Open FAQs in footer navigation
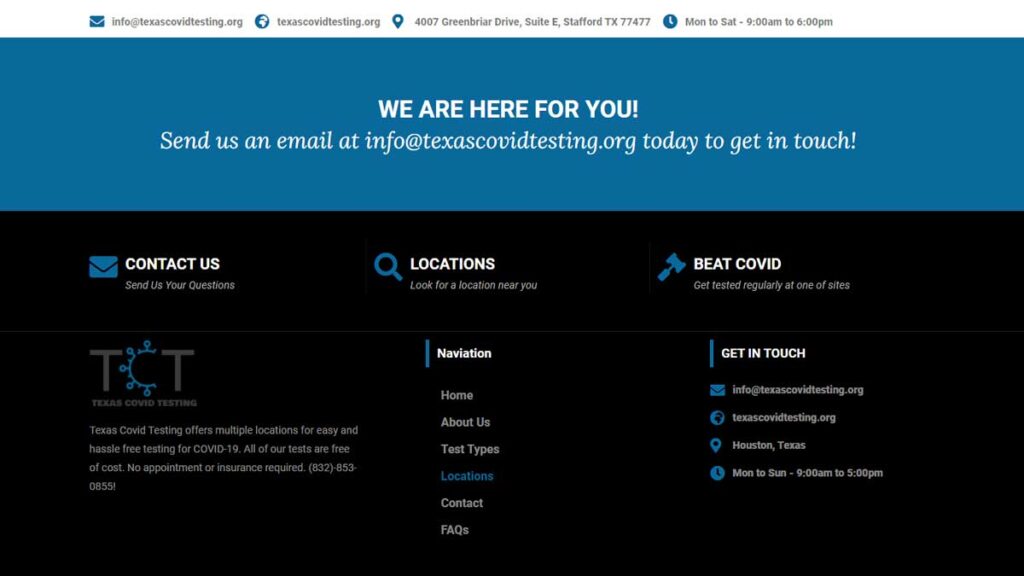Image resolution: width=1024 pixels, height=576 pixels. pos(455,530)
